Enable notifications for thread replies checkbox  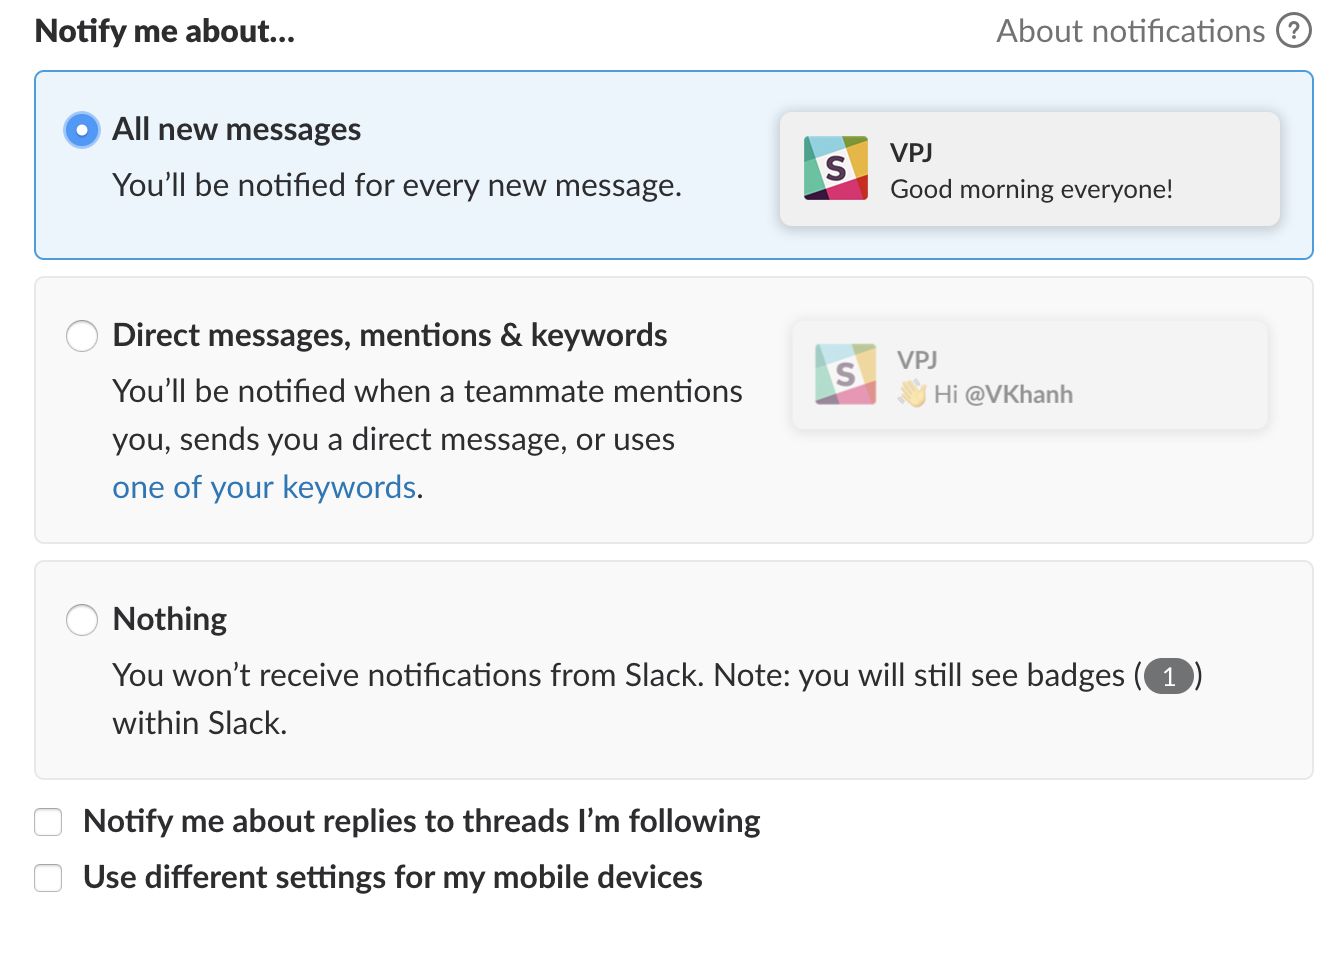tap(48, 822)
